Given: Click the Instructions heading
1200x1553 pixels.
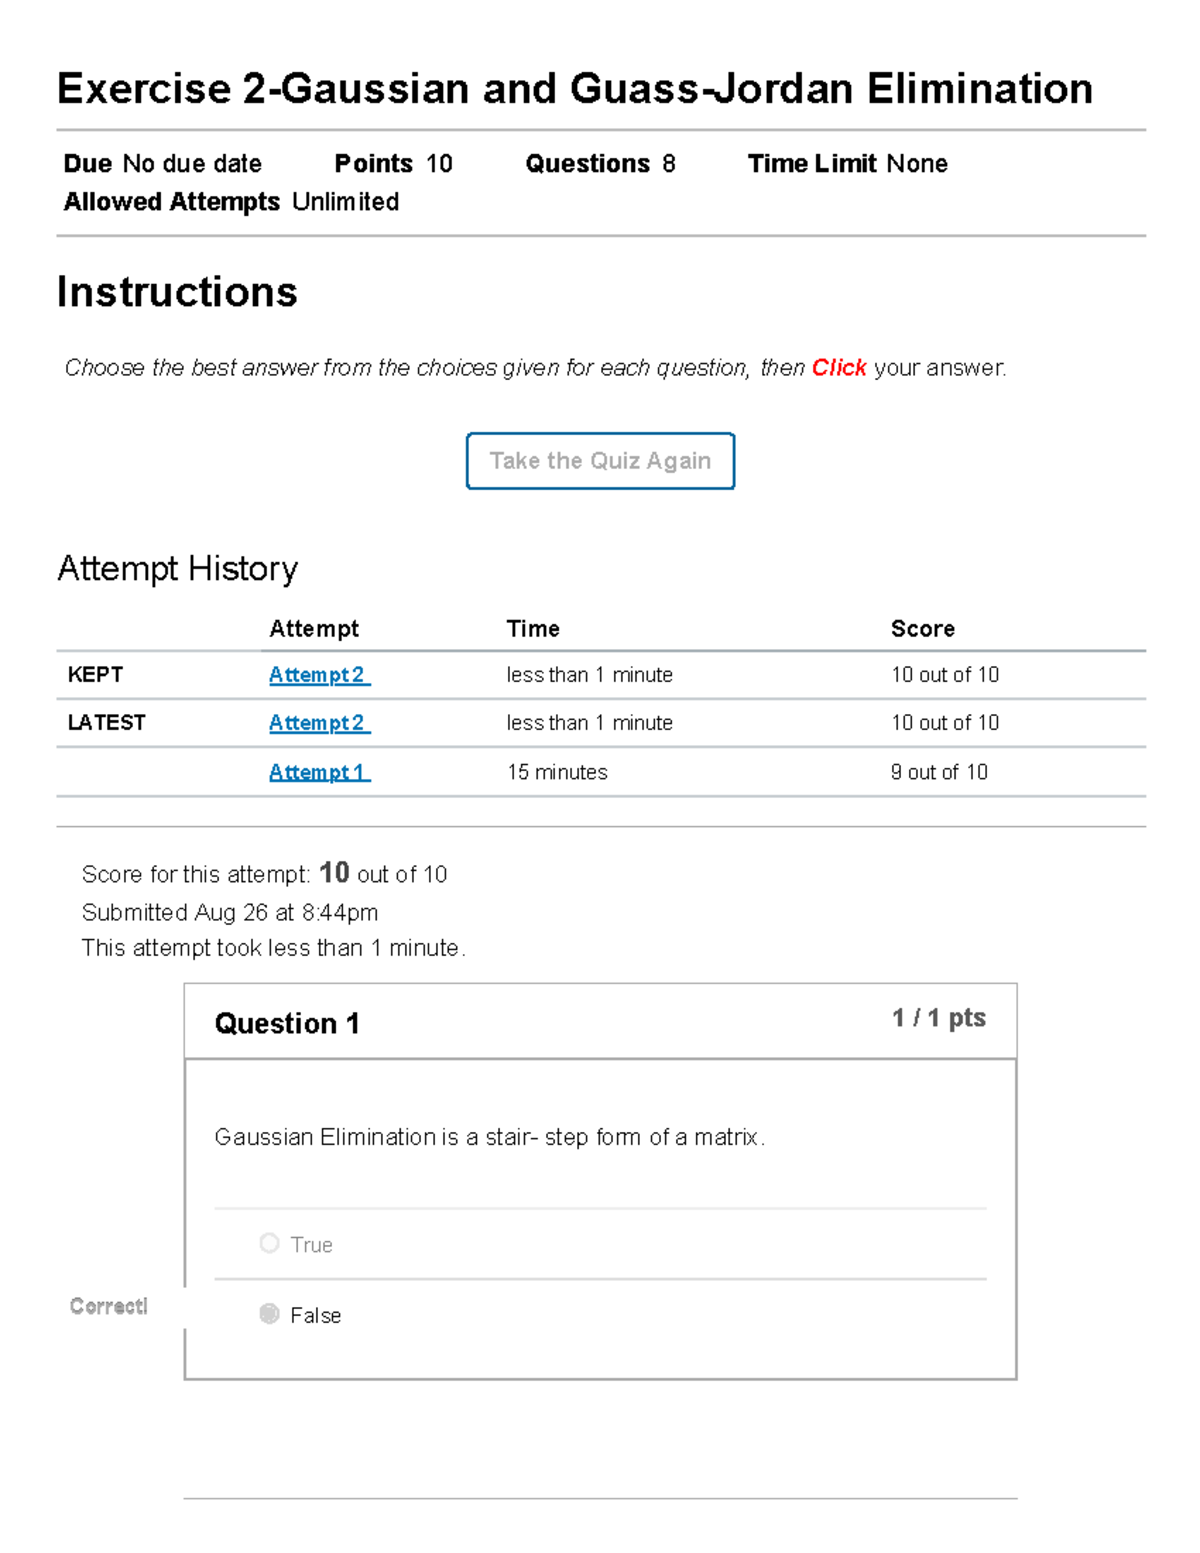Looking at the screenshot, I should point(177,292).
